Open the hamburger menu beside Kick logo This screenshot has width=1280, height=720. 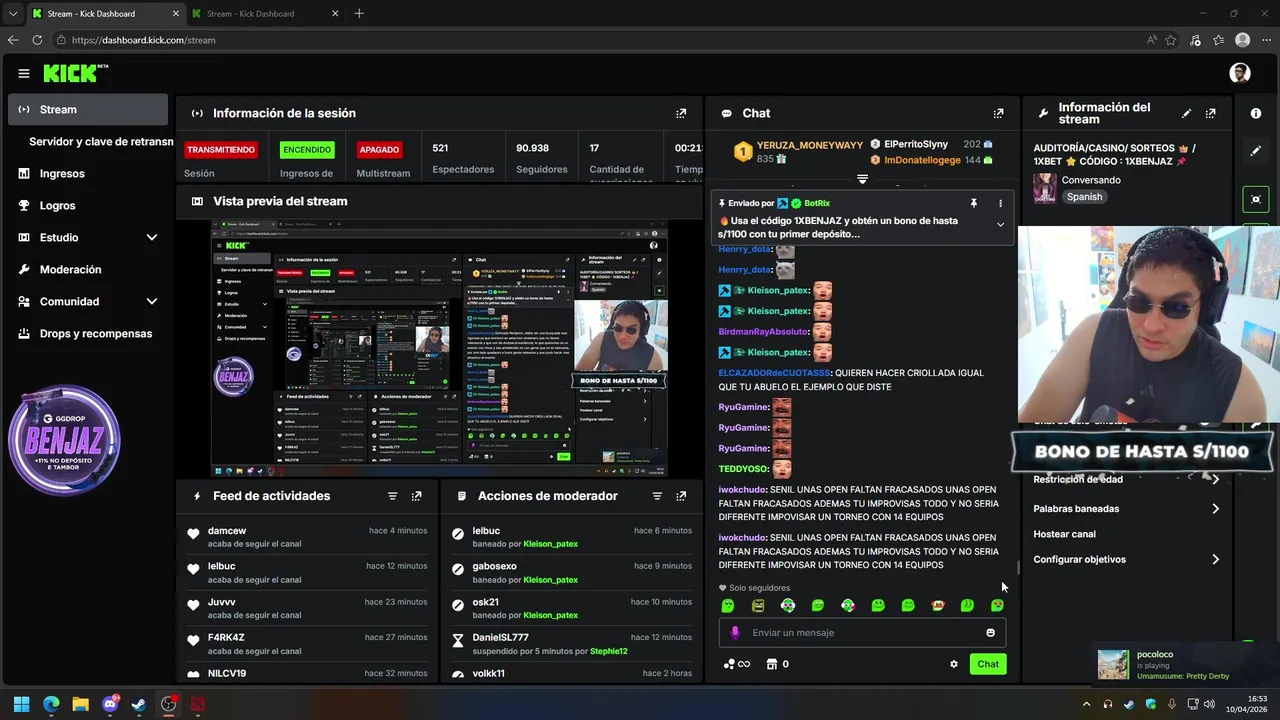pyautogui.click(x=24, y=73)
